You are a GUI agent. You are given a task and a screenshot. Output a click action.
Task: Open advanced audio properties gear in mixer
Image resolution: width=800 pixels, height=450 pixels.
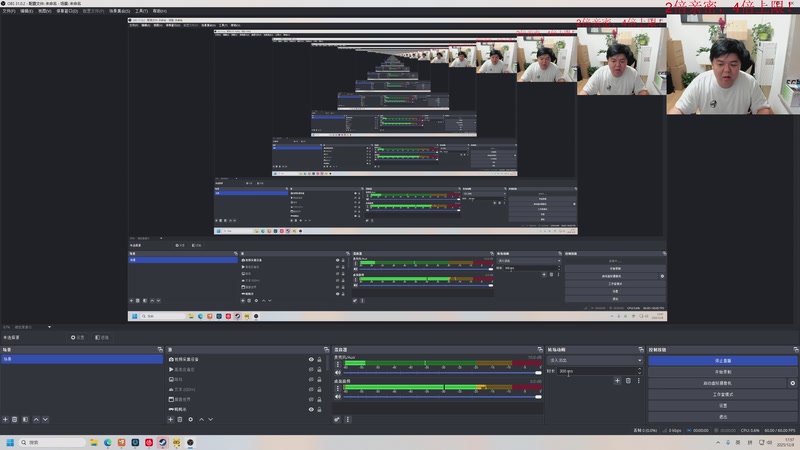(x=337, y=419)
